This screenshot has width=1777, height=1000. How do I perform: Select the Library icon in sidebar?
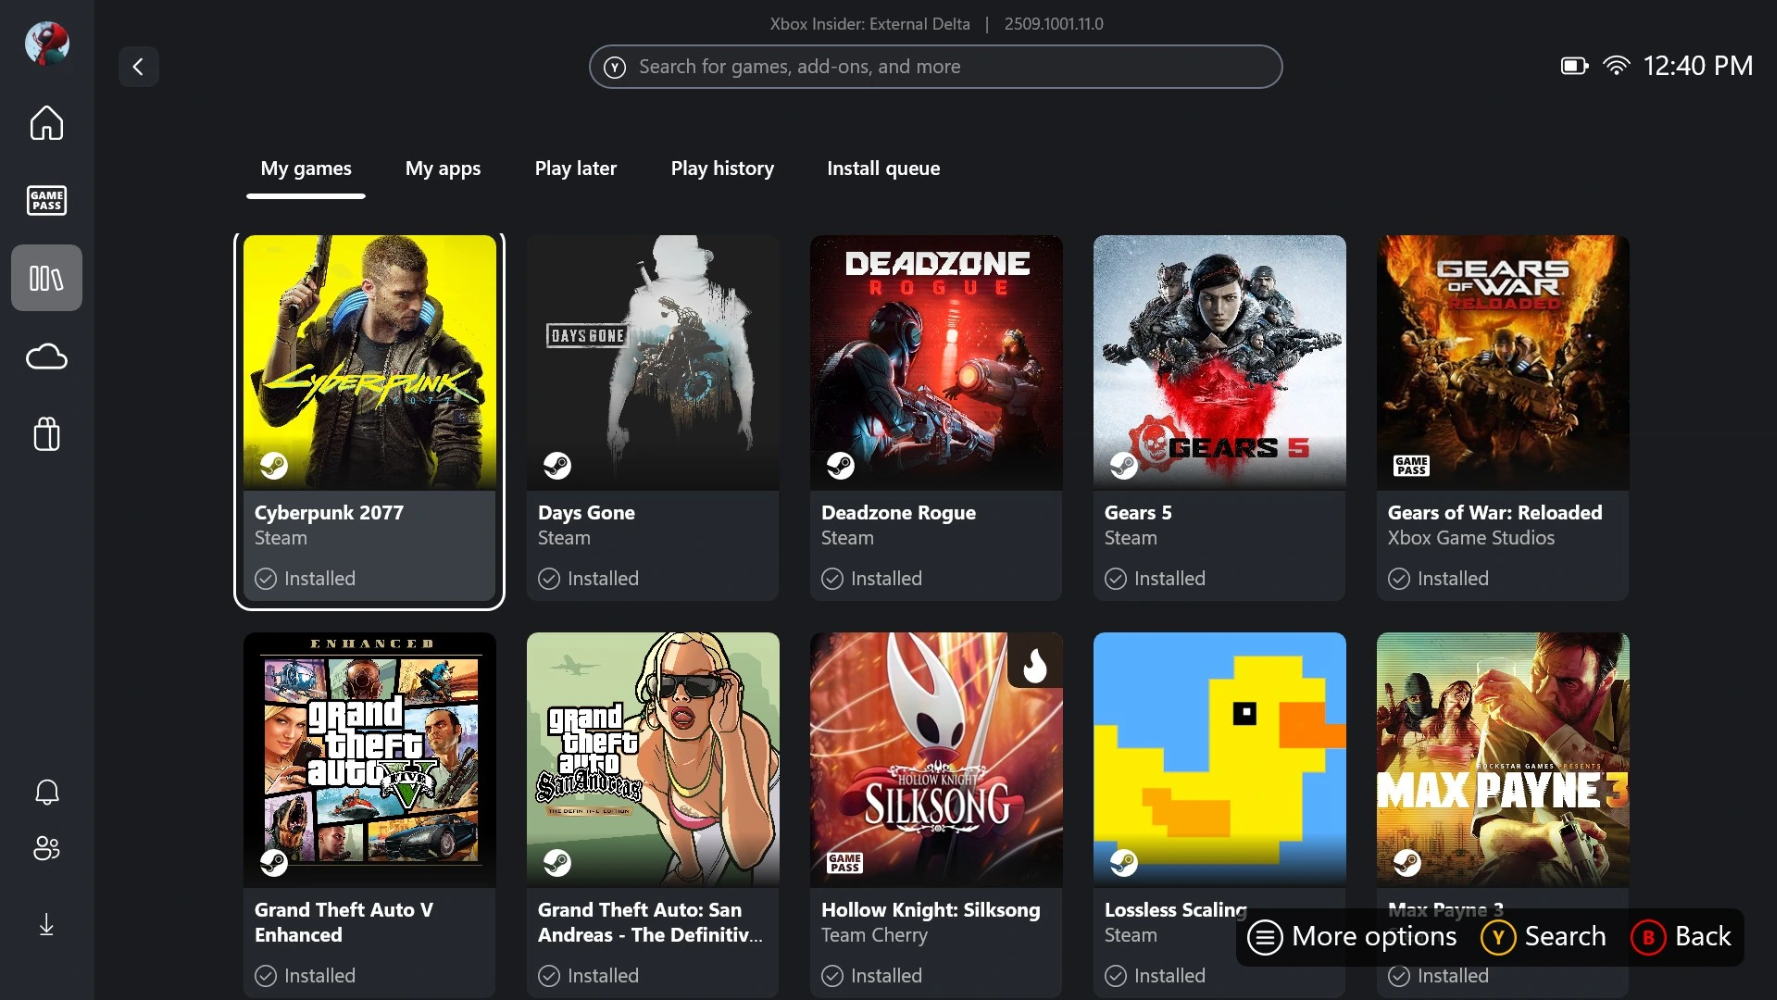pyautogui.click(x=47, y=278)
